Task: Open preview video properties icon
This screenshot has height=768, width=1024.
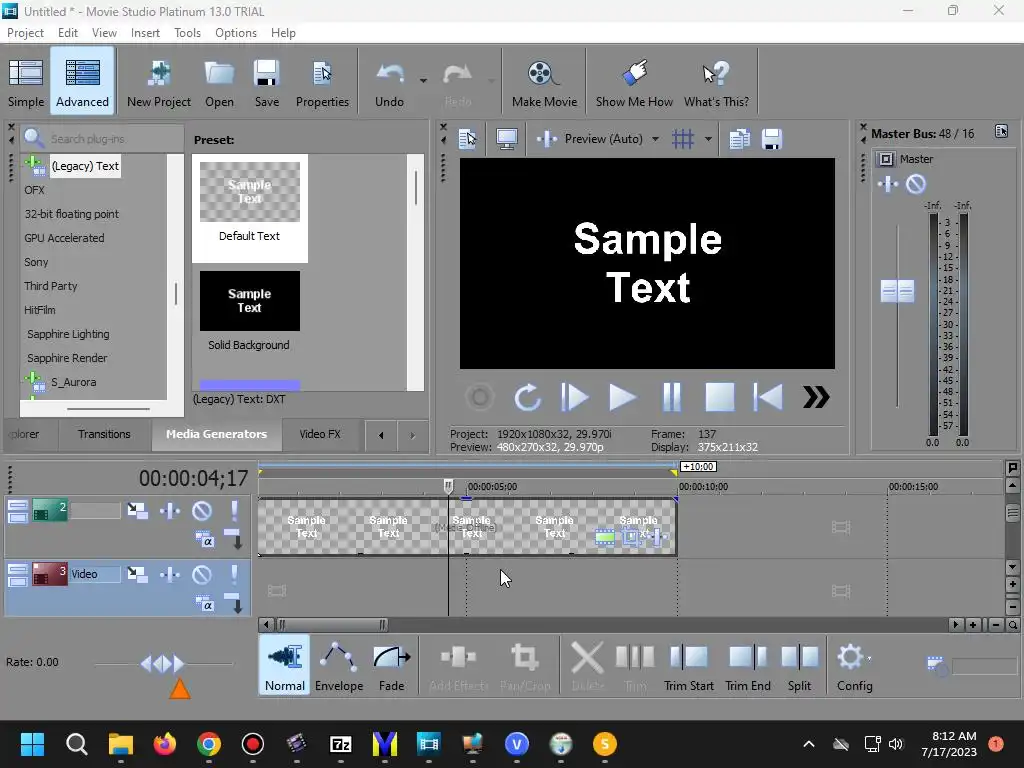Action: pyautogui.click(x=467, y=138)
